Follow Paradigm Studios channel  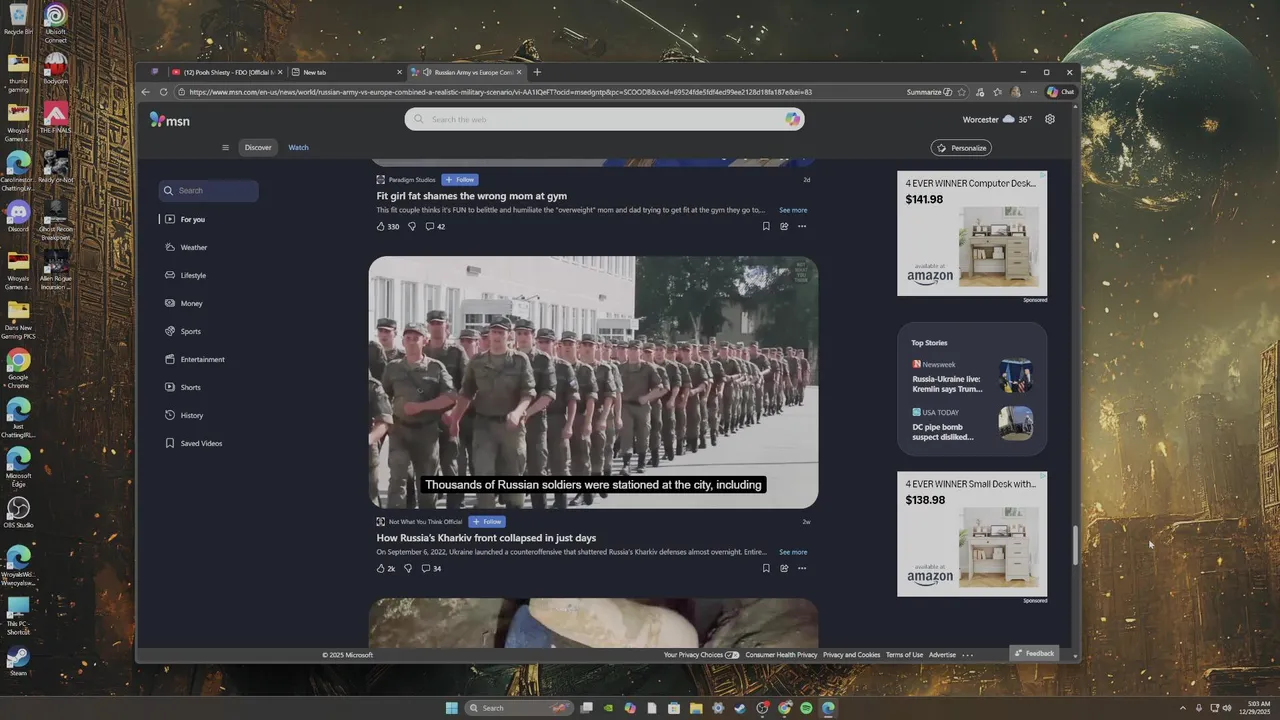tap(460, 180)
